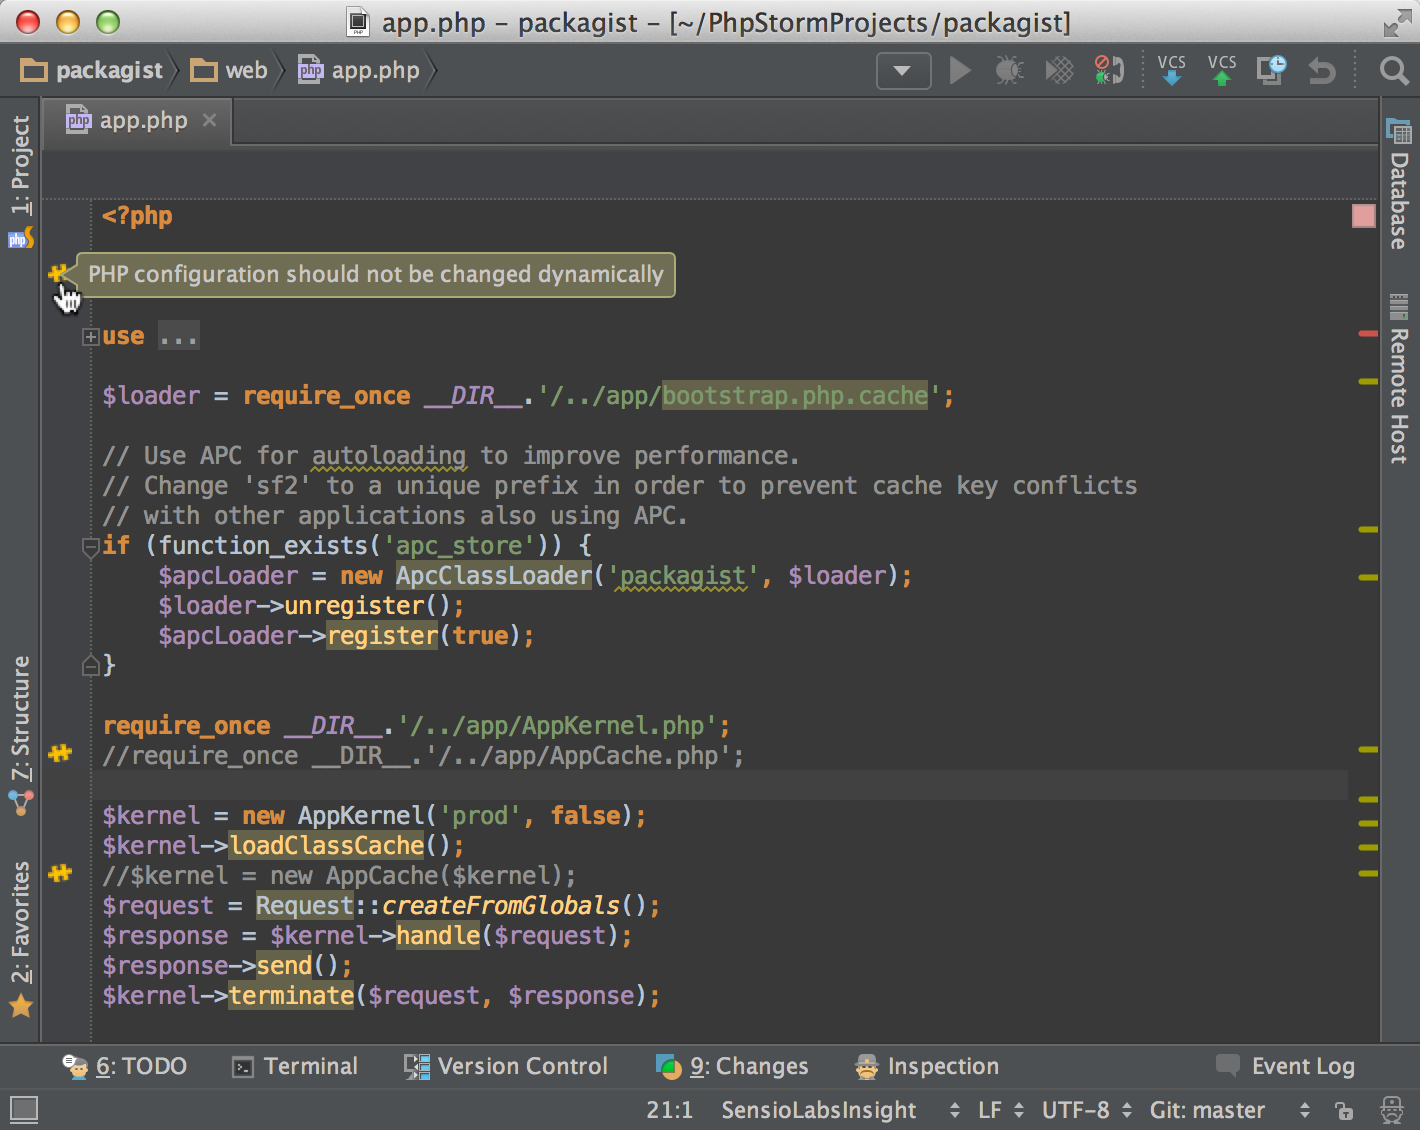Open Search Everywhere magnifier
This screenshot has height=1130, width=1420.
pyautogui.click(x=1393, y=71)
